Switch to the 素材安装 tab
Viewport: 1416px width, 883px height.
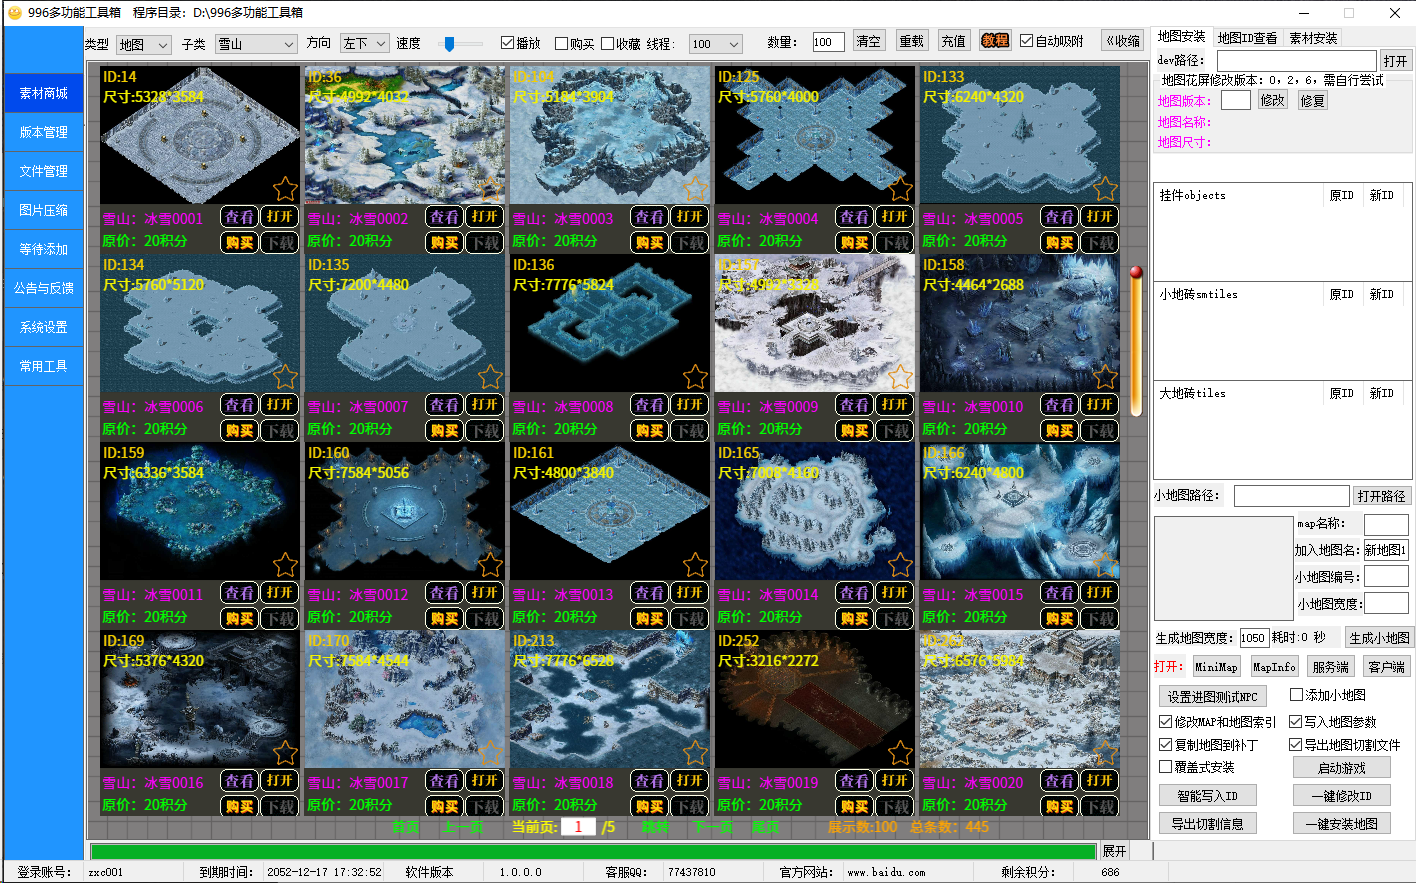tap(1313, 38)
